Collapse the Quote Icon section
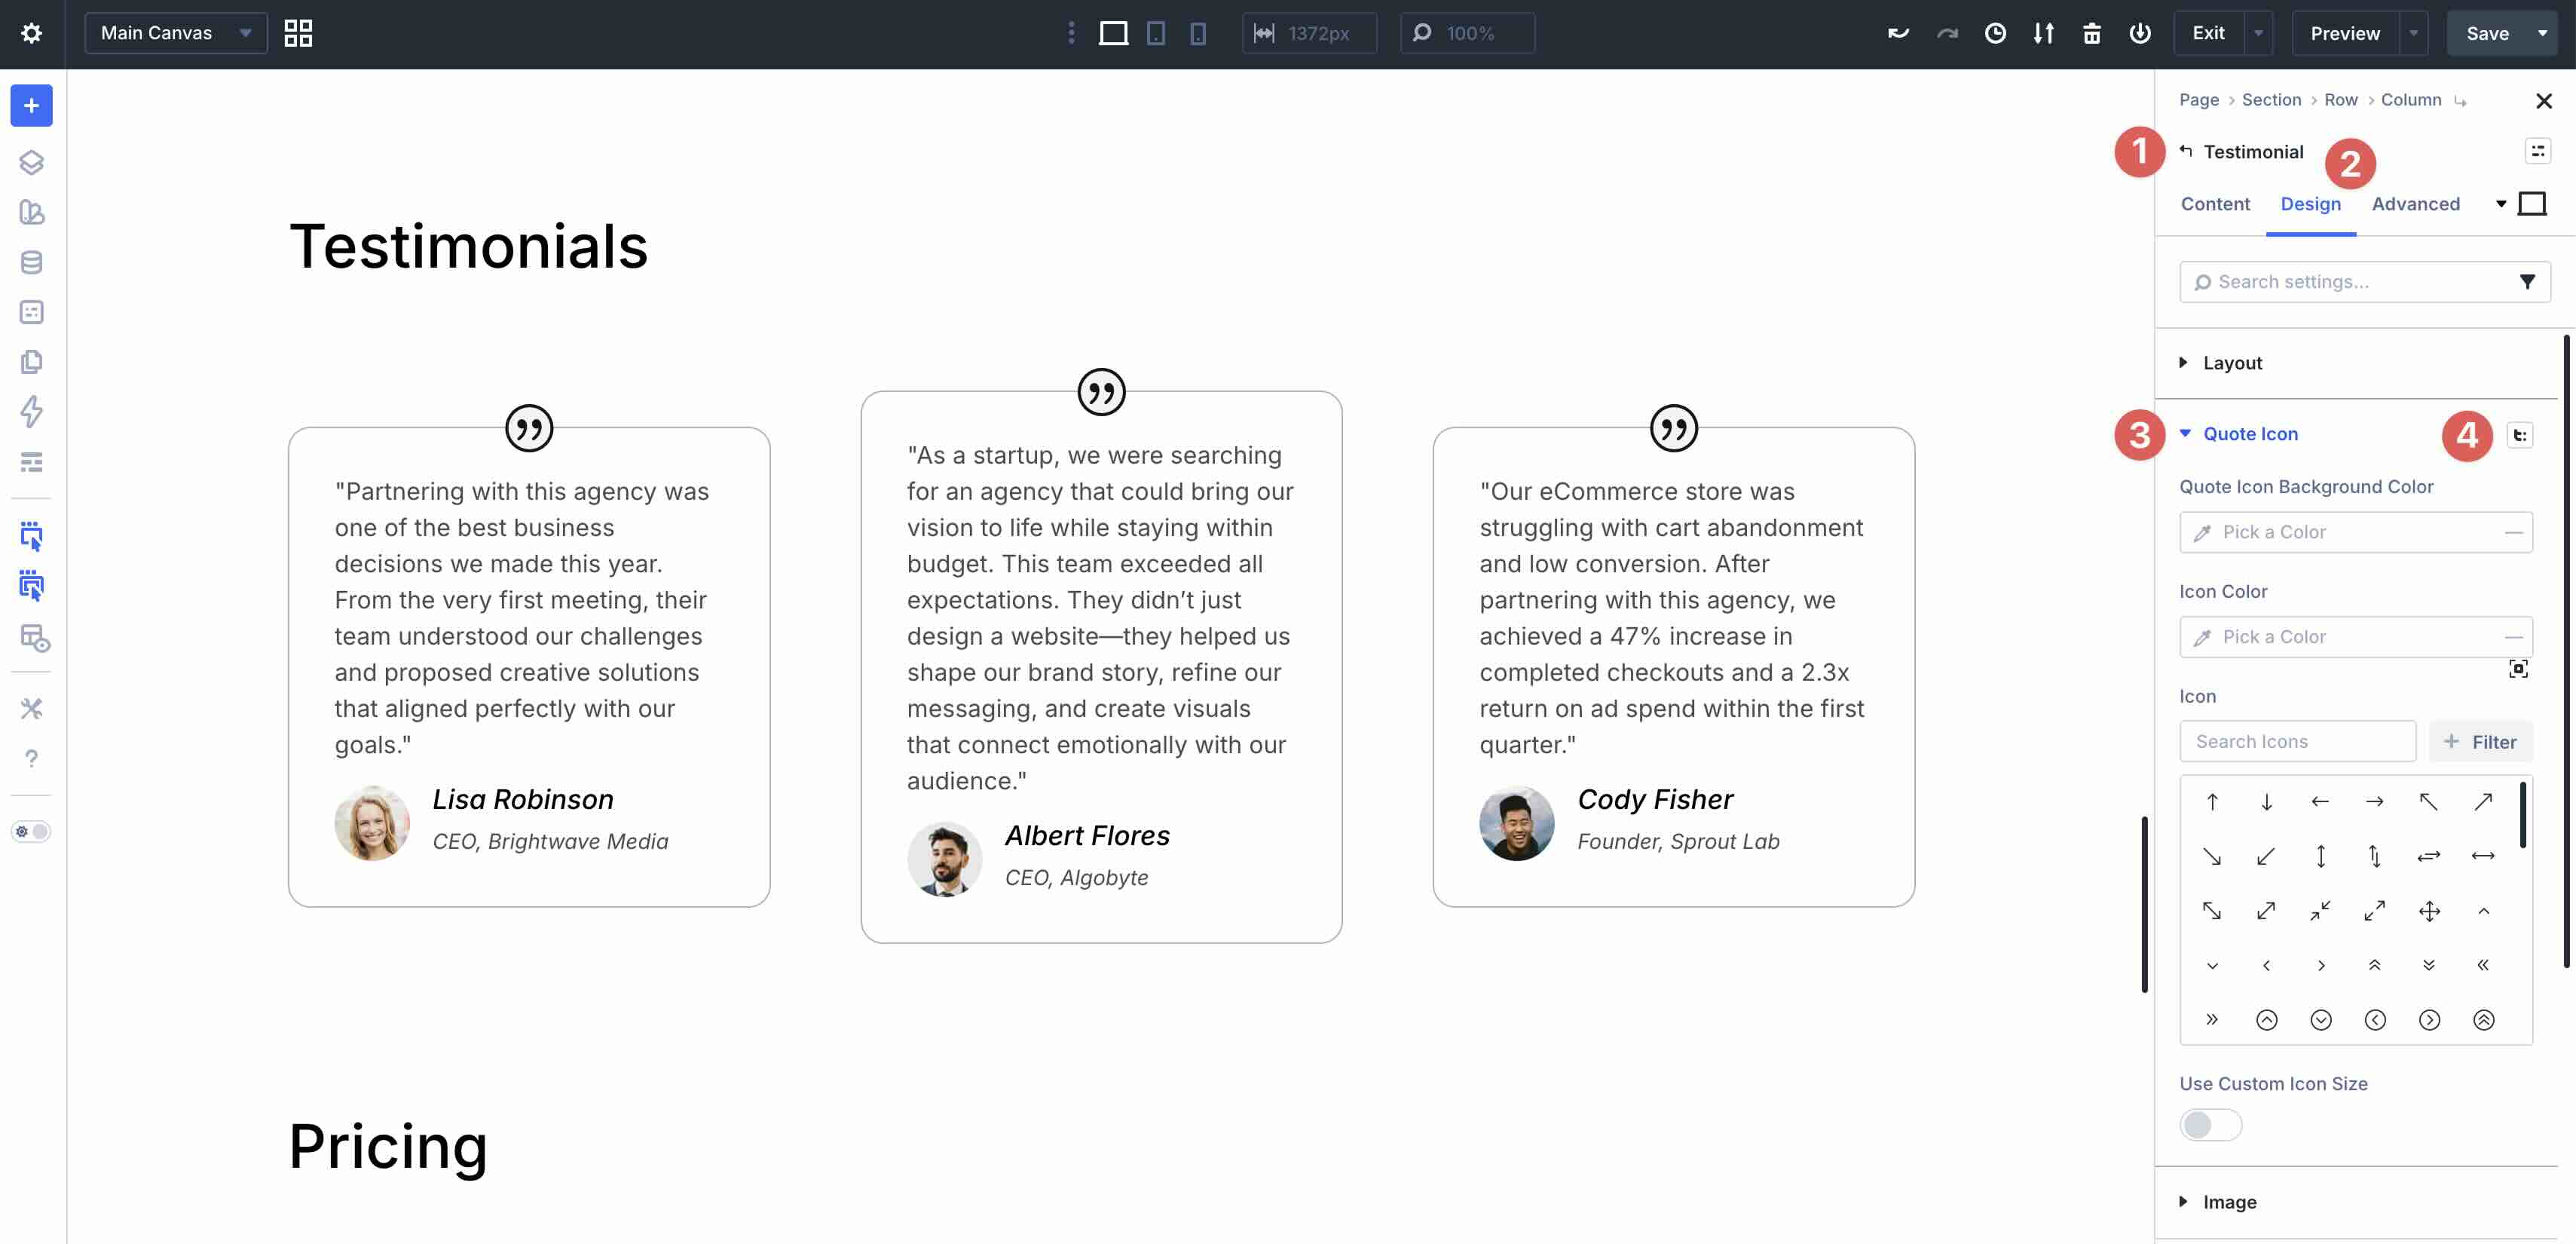 point(2185,434)
